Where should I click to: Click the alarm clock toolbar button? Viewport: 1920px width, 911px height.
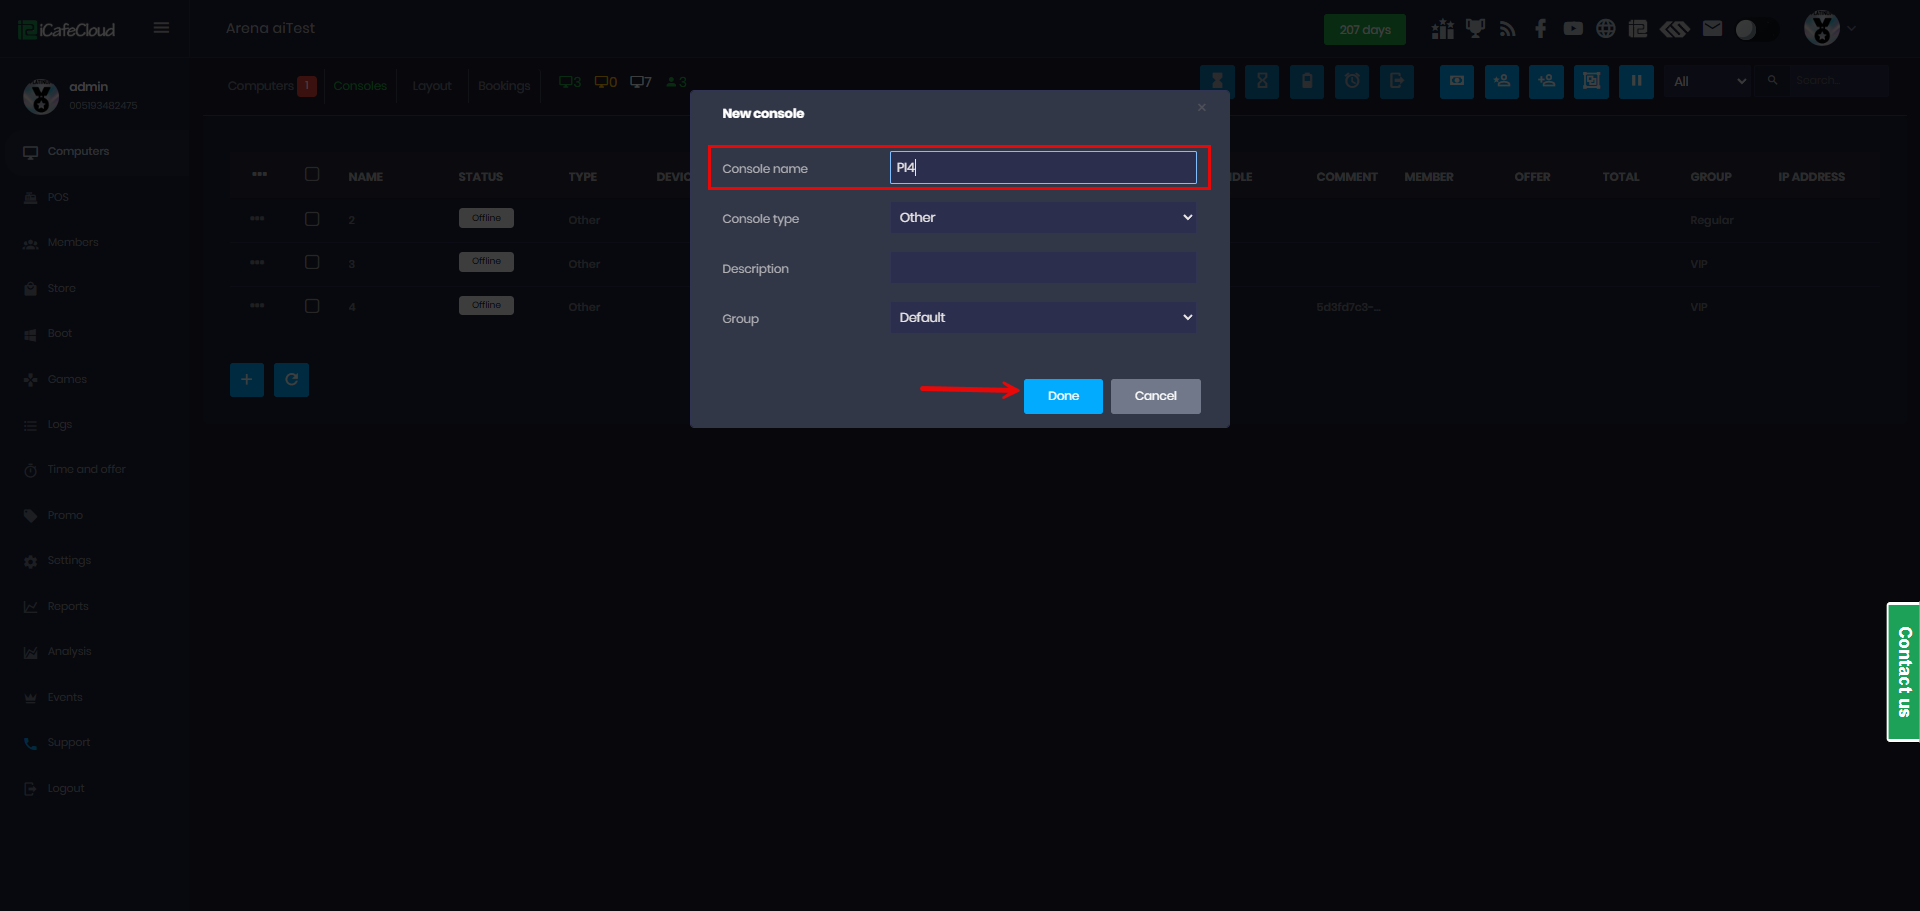(1352, 81)
